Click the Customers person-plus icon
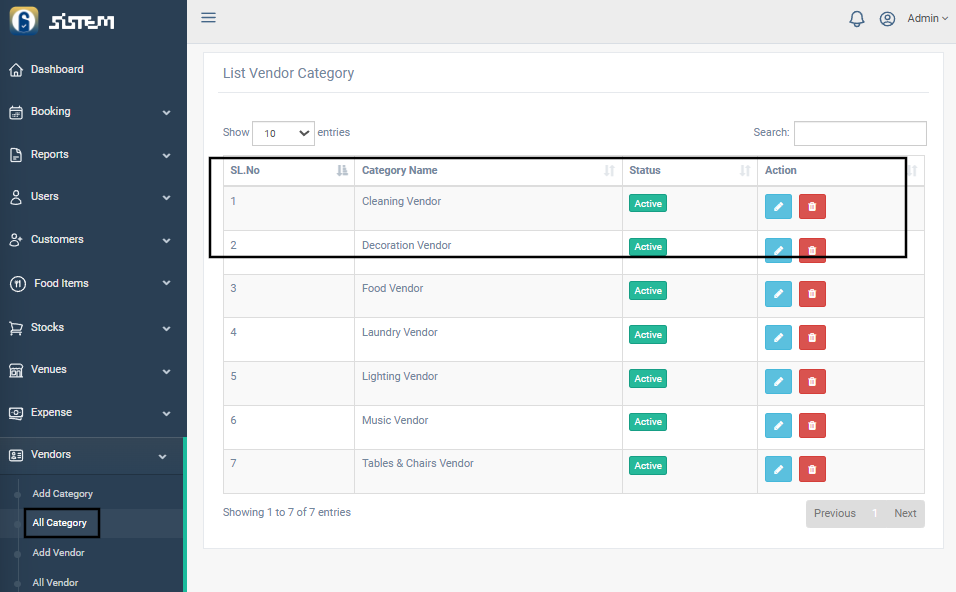 tap(16, 240)
